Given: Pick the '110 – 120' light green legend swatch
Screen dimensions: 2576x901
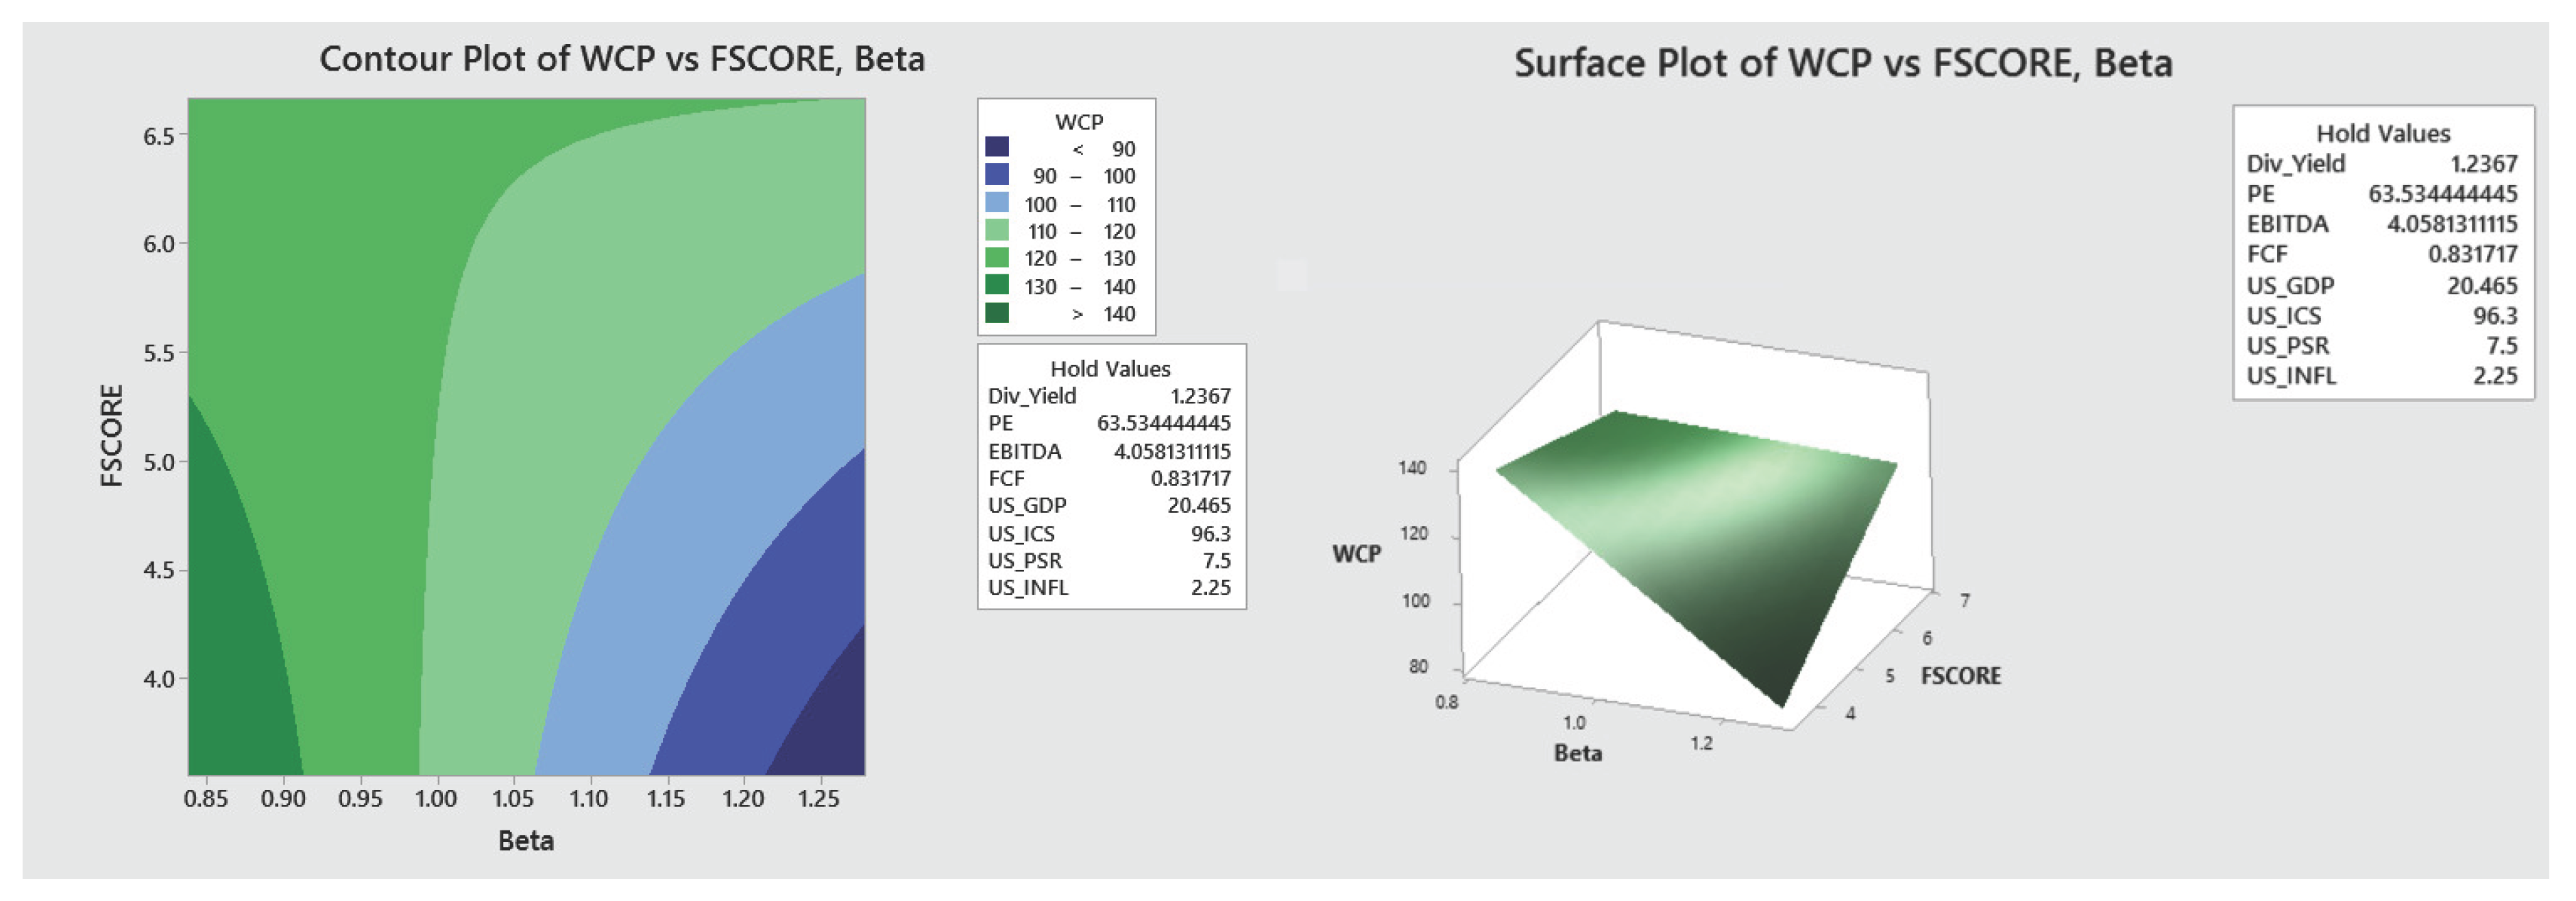Looking at the screenshot, I should point(996,230).
